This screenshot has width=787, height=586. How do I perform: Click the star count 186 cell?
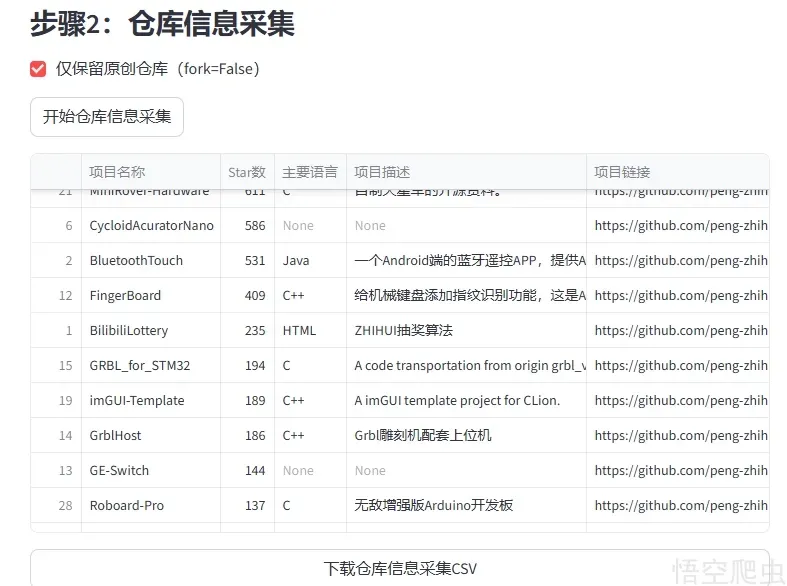pyautogui.click(x=247, y=435)
